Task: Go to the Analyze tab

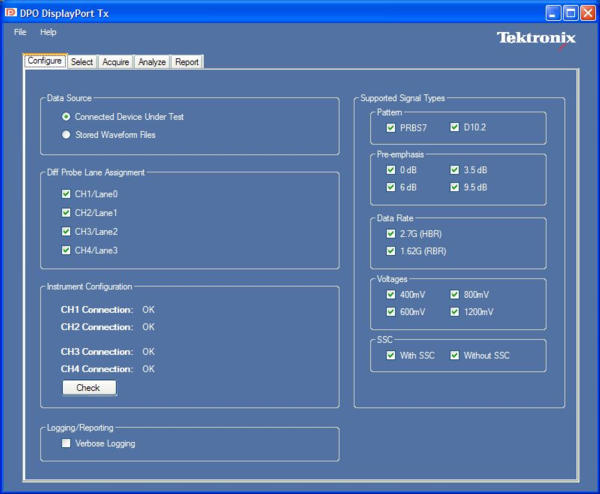Action: 152,62
